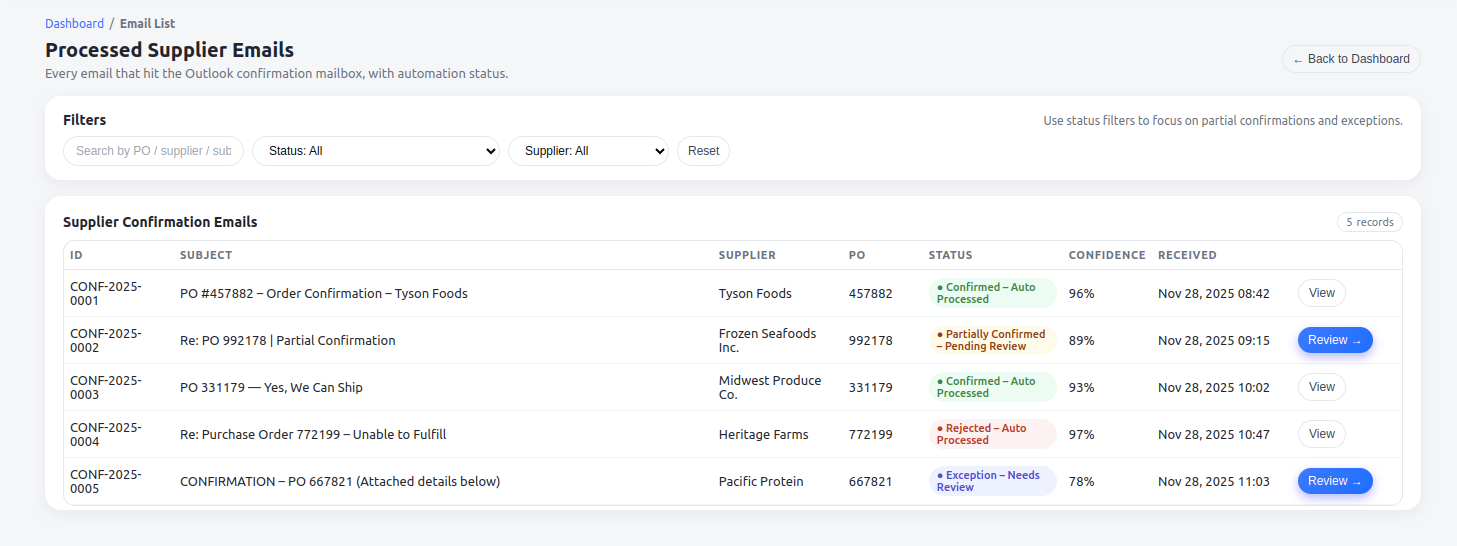
Task: Click the Confidence column header
Action: (x=1106, y=255)
